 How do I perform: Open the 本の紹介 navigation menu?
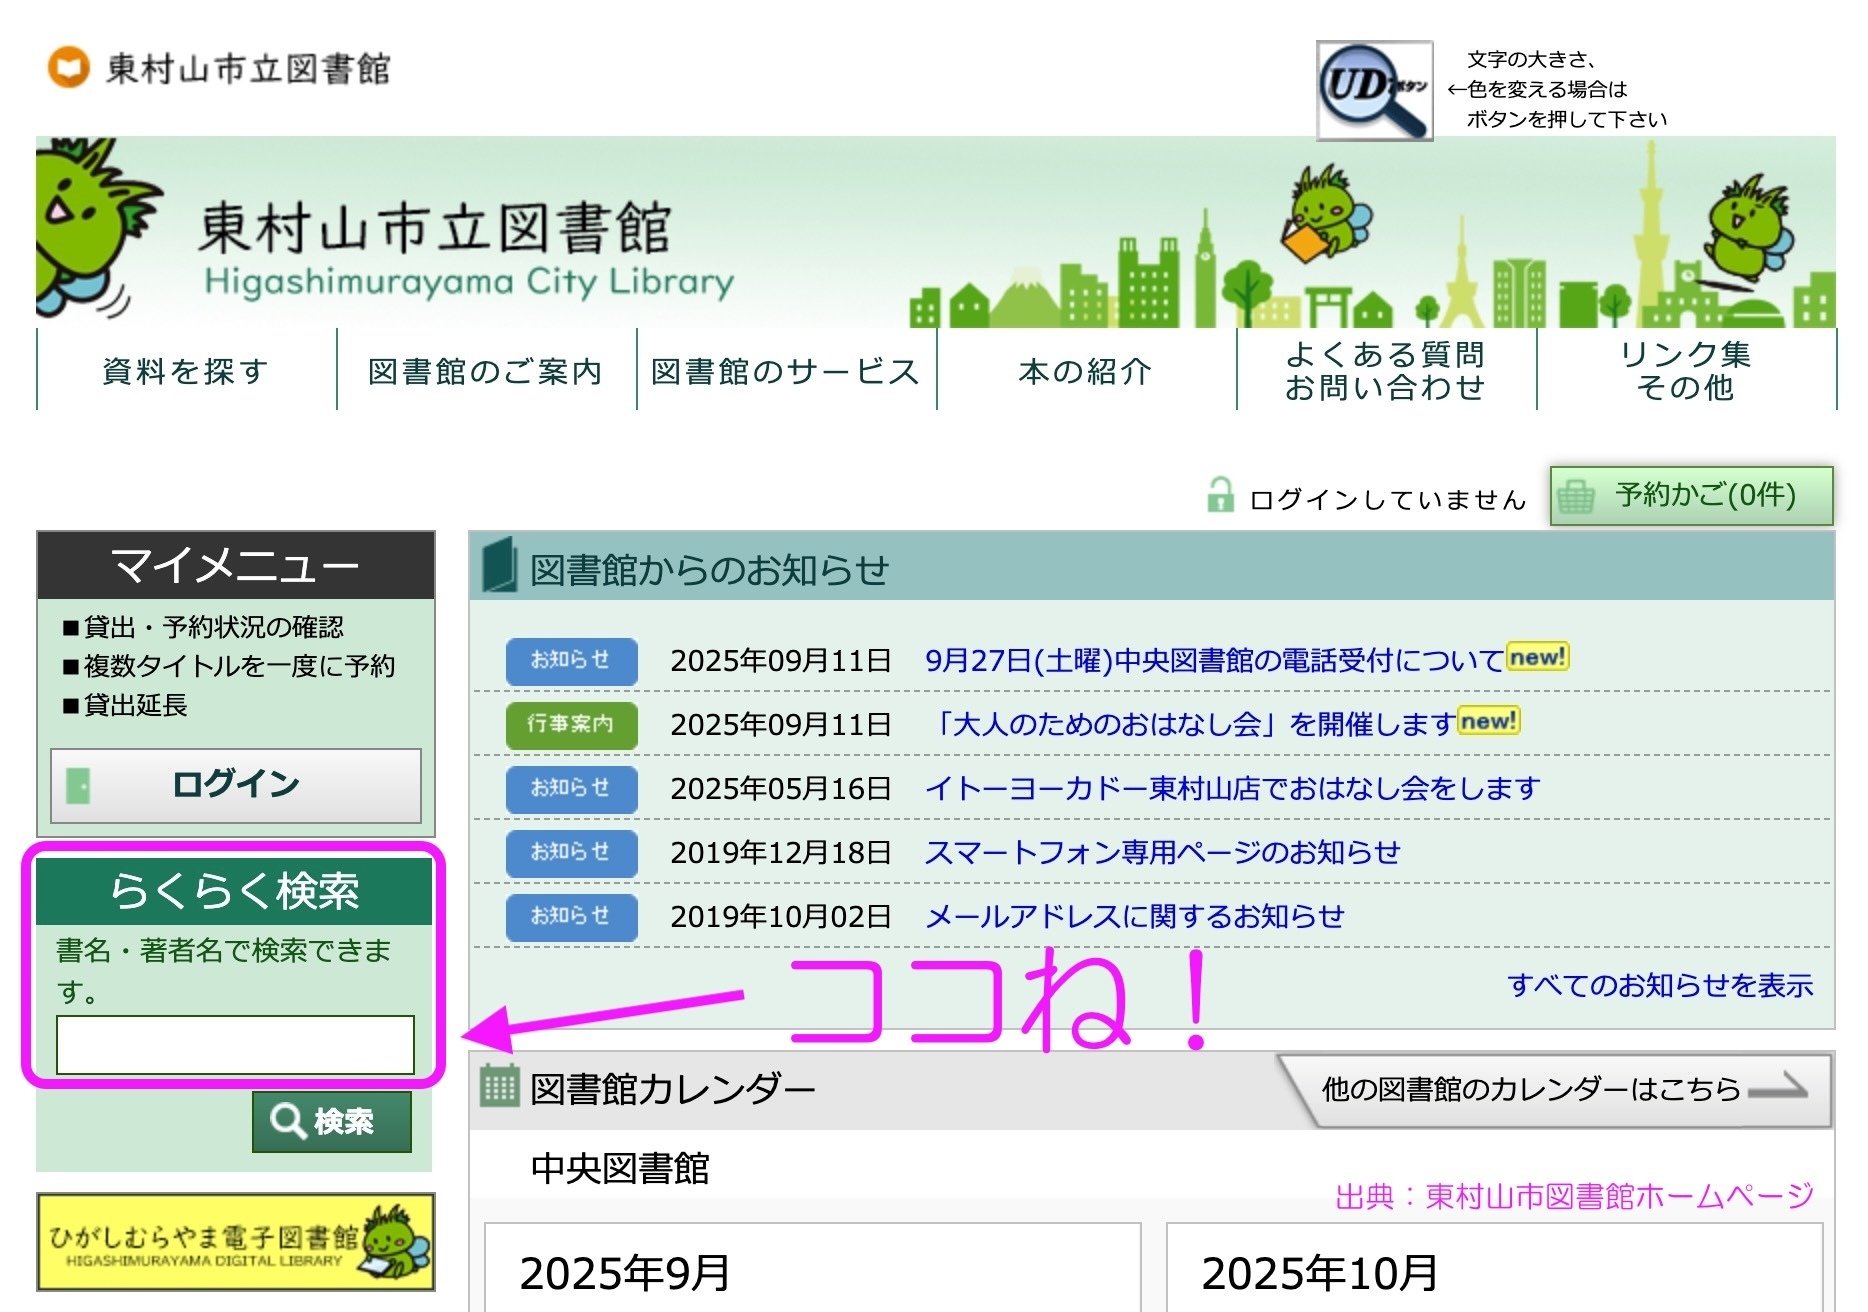(x=1084, y=371)
